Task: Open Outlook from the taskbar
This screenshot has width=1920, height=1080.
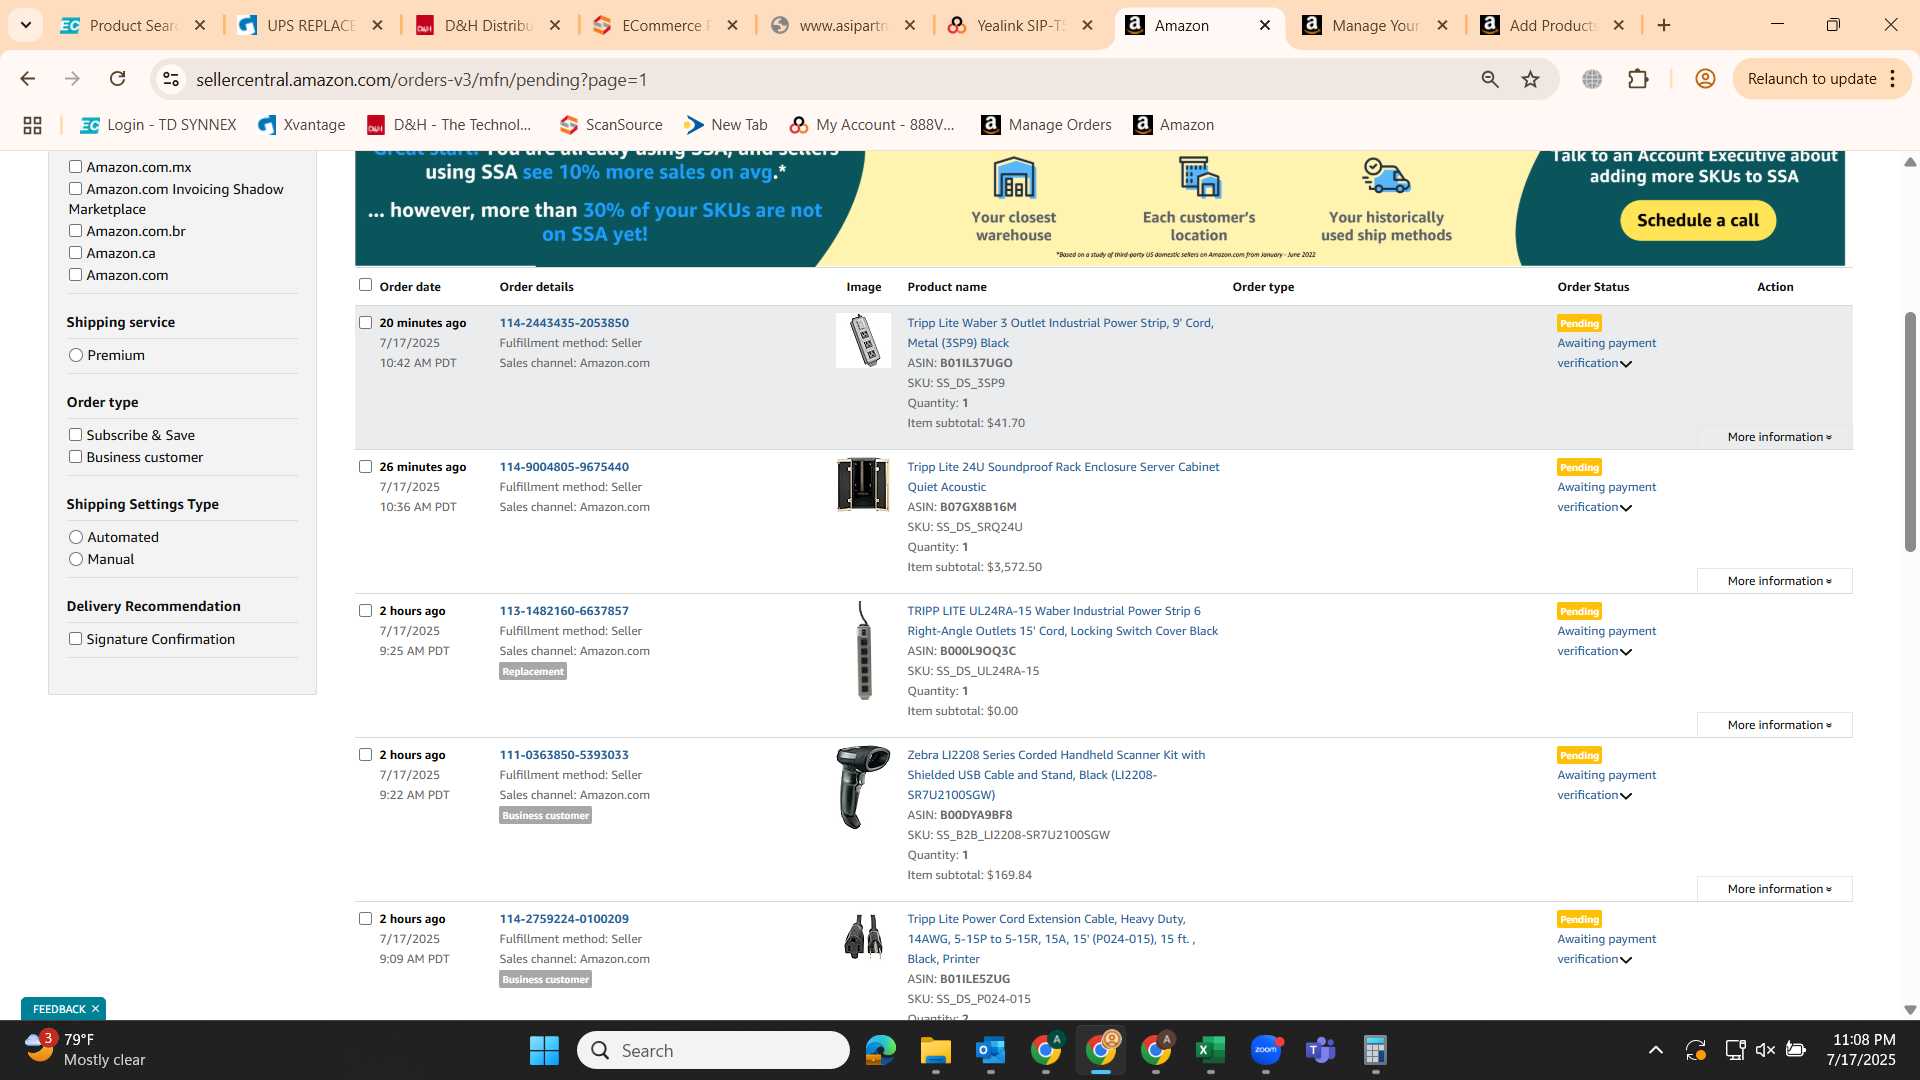Action: (990, 1050)
